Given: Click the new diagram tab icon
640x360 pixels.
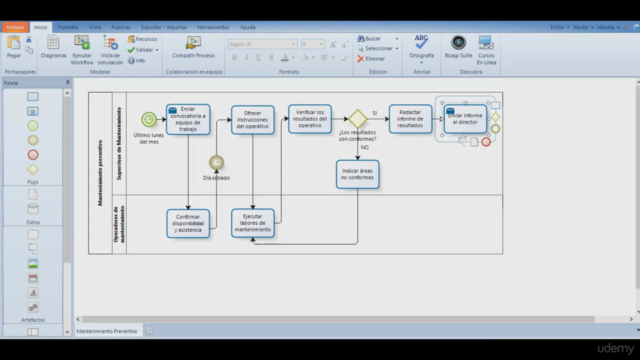Looking at the screenshot, I should 150,331.
